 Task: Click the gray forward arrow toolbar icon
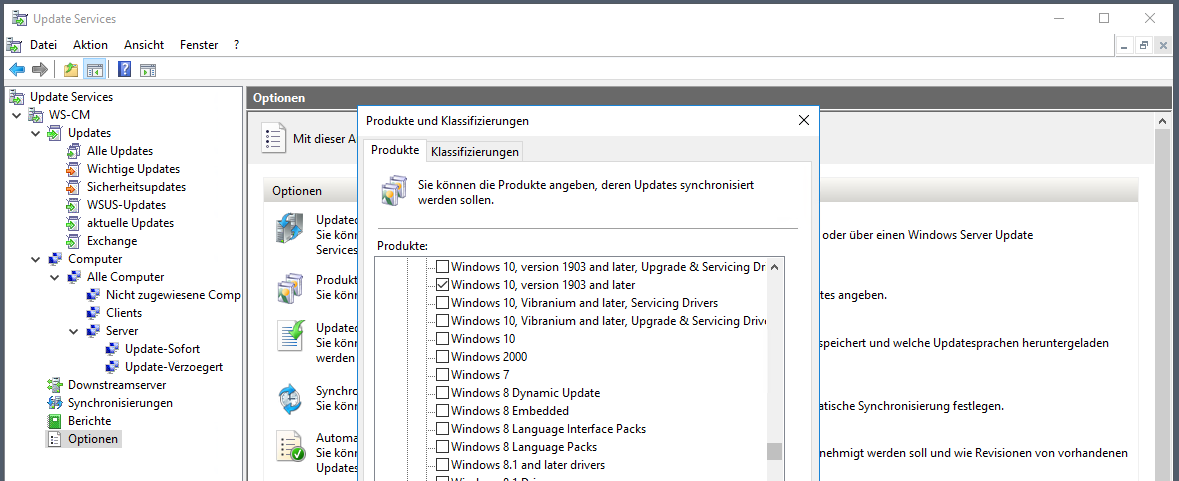(x=40, y=70)
